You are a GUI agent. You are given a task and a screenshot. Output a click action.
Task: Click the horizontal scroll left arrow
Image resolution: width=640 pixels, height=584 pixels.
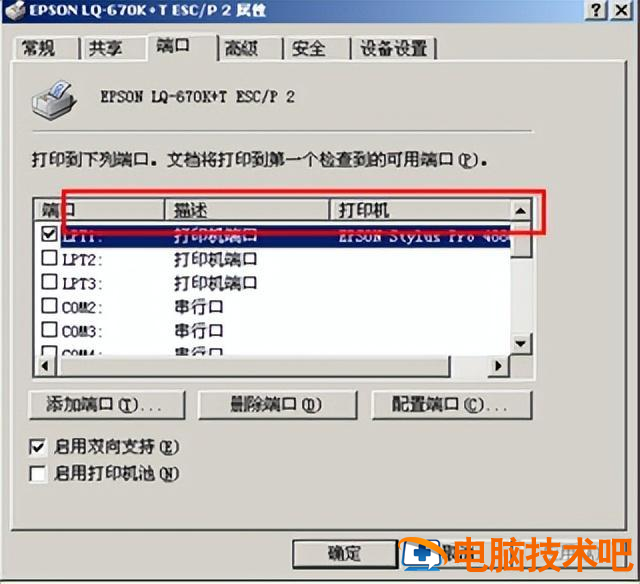[45, 365]
